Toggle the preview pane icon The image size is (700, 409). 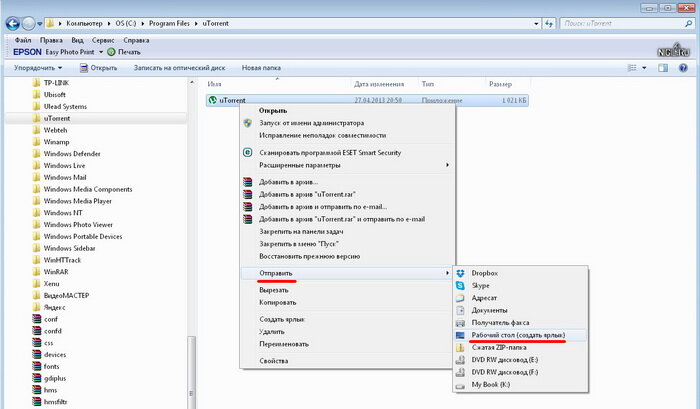tap(663, 68)
